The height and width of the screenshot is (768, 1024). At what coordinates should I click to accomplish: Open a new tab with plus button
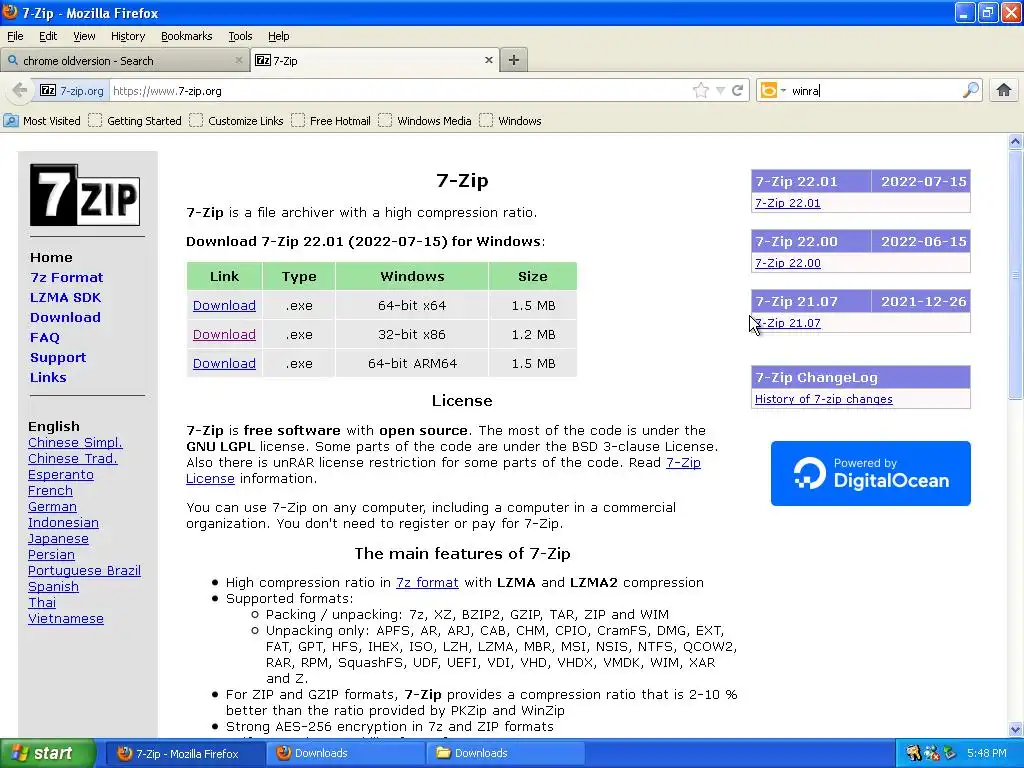click(x=514, y=60)
